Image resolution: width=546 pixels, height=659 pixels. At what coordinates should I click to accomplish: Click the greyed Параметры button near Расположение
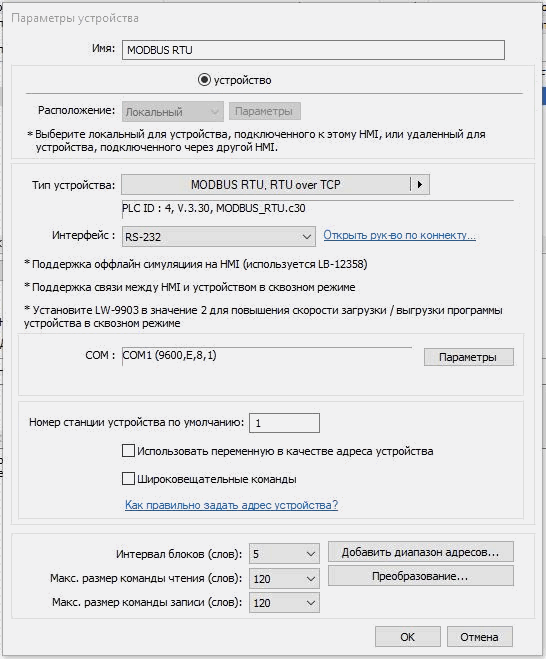pos(264,111)
